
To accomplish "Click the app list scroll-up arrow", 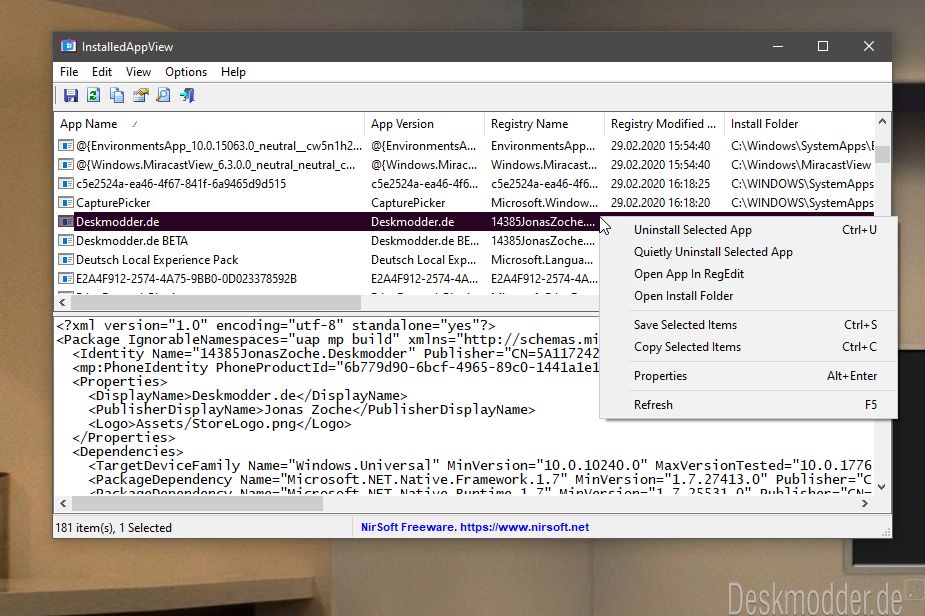I will click(x=882, y=122).
